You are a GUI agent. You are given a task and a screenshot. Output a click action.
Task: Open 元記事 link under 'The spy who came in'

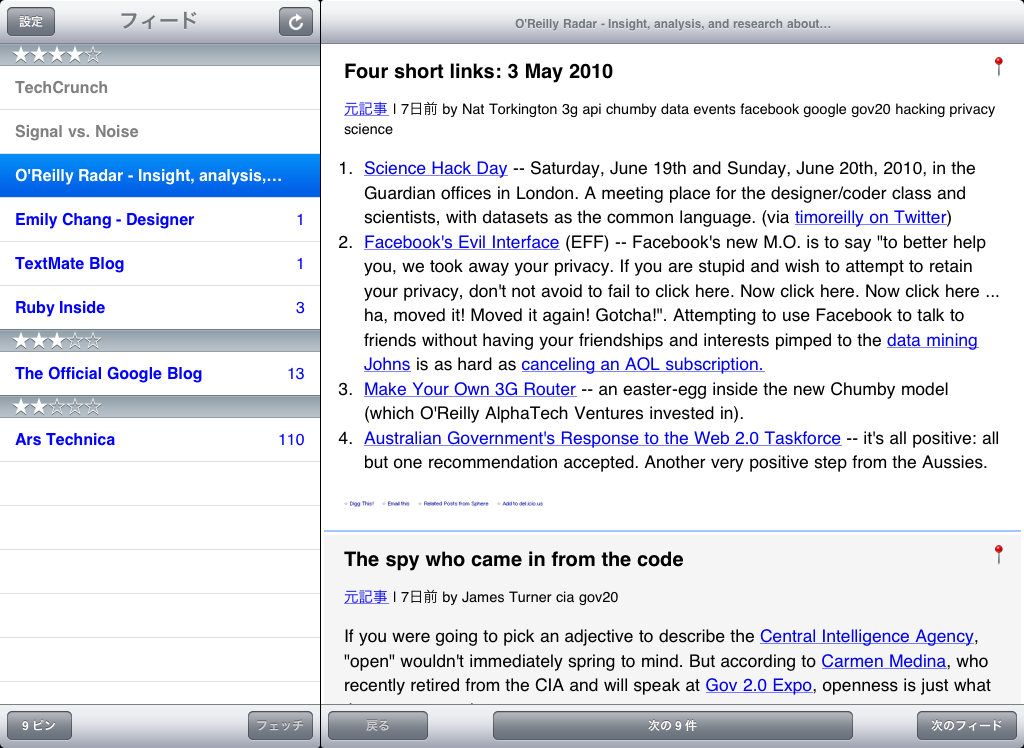[366, 597]
